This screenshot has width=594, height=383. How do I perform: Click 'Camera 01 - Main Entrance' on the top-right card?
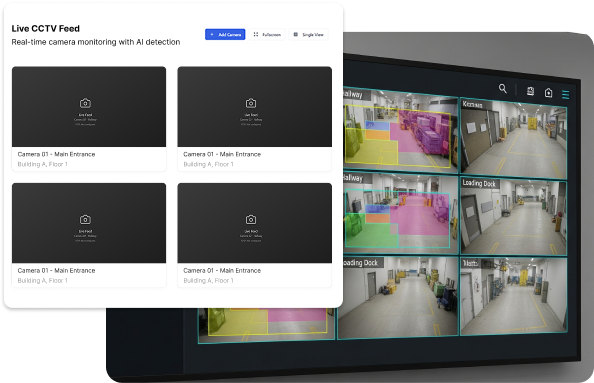point(222,154)
